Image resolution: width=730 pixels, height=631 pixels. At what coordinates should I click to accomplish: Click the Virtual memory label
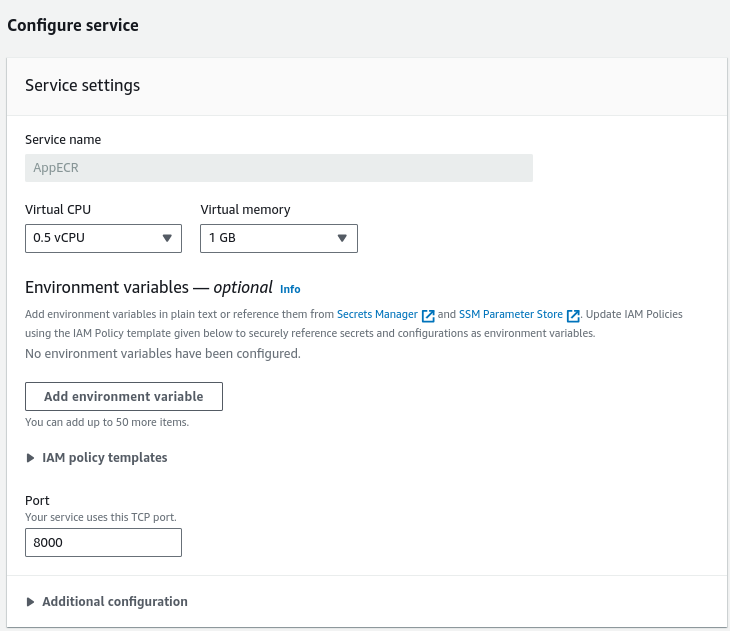point(245,210)
